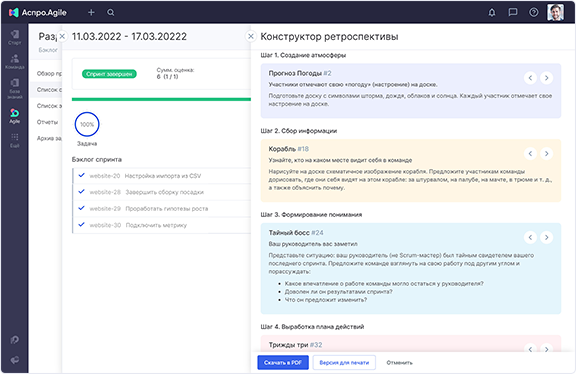The image size is (576, 374).
Task: Click heading Шаг 2. Сбор информации
Action: pyautogui.click(x=299, y=131)
